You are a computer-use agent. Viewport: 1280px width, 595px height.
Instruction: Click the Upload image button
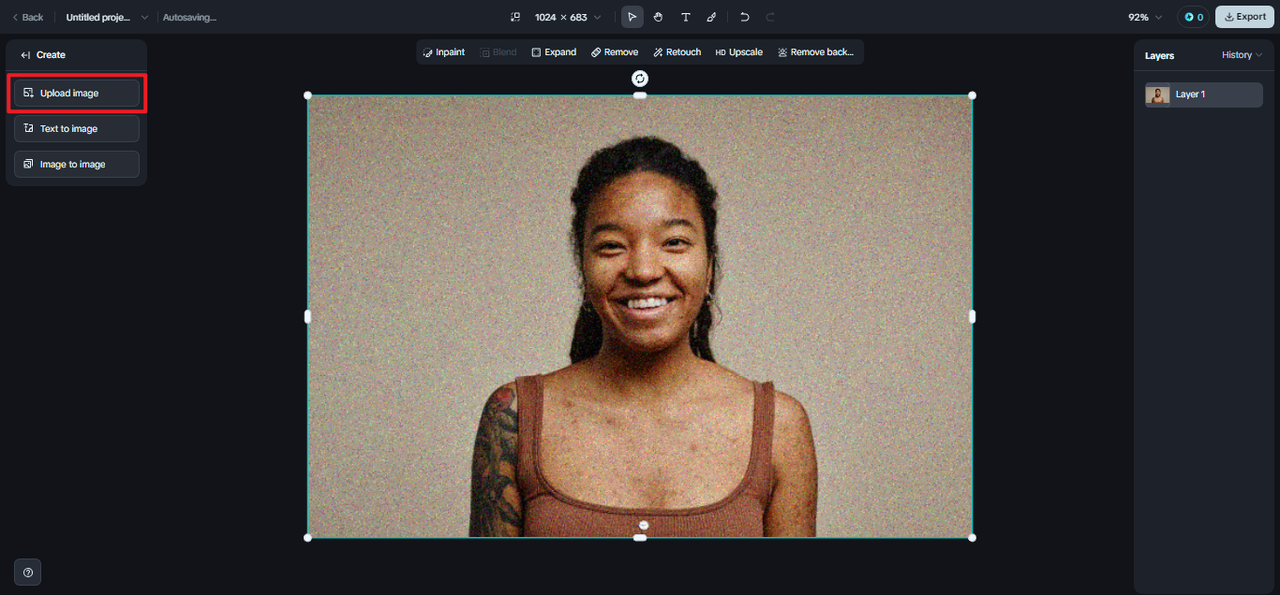(77, 93)
